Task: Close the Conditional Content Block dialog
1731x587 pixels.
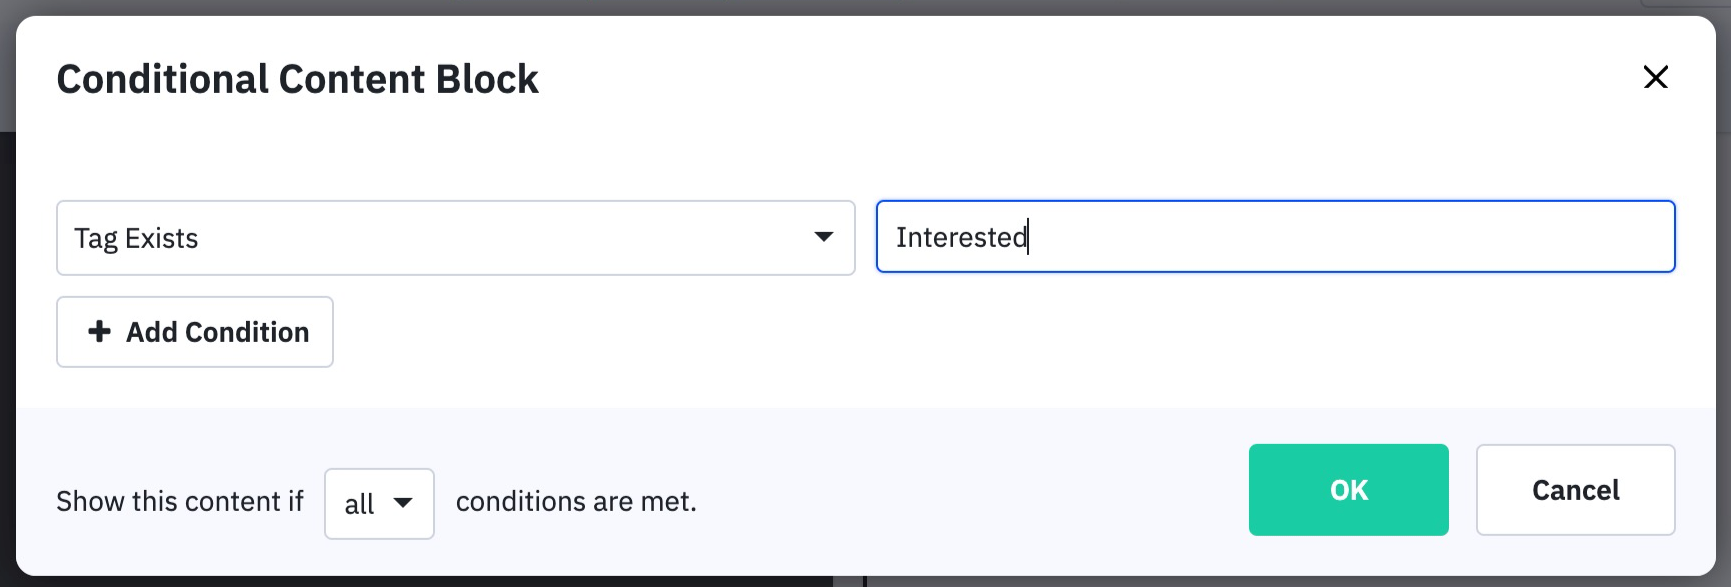Action: [x=1655, y=77]
